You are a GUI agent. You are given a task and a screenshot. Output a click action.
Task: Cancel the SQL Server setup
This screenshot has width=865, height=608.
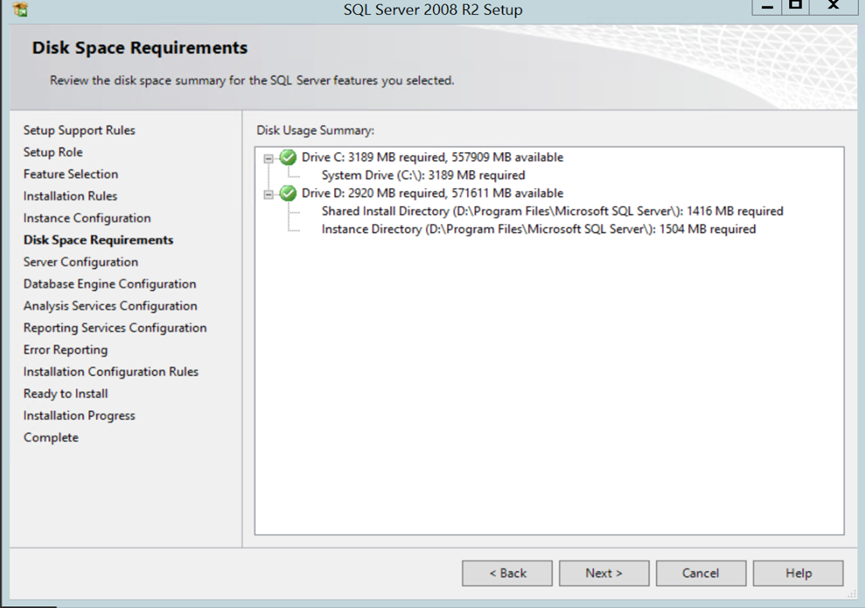tap(701, 573)
